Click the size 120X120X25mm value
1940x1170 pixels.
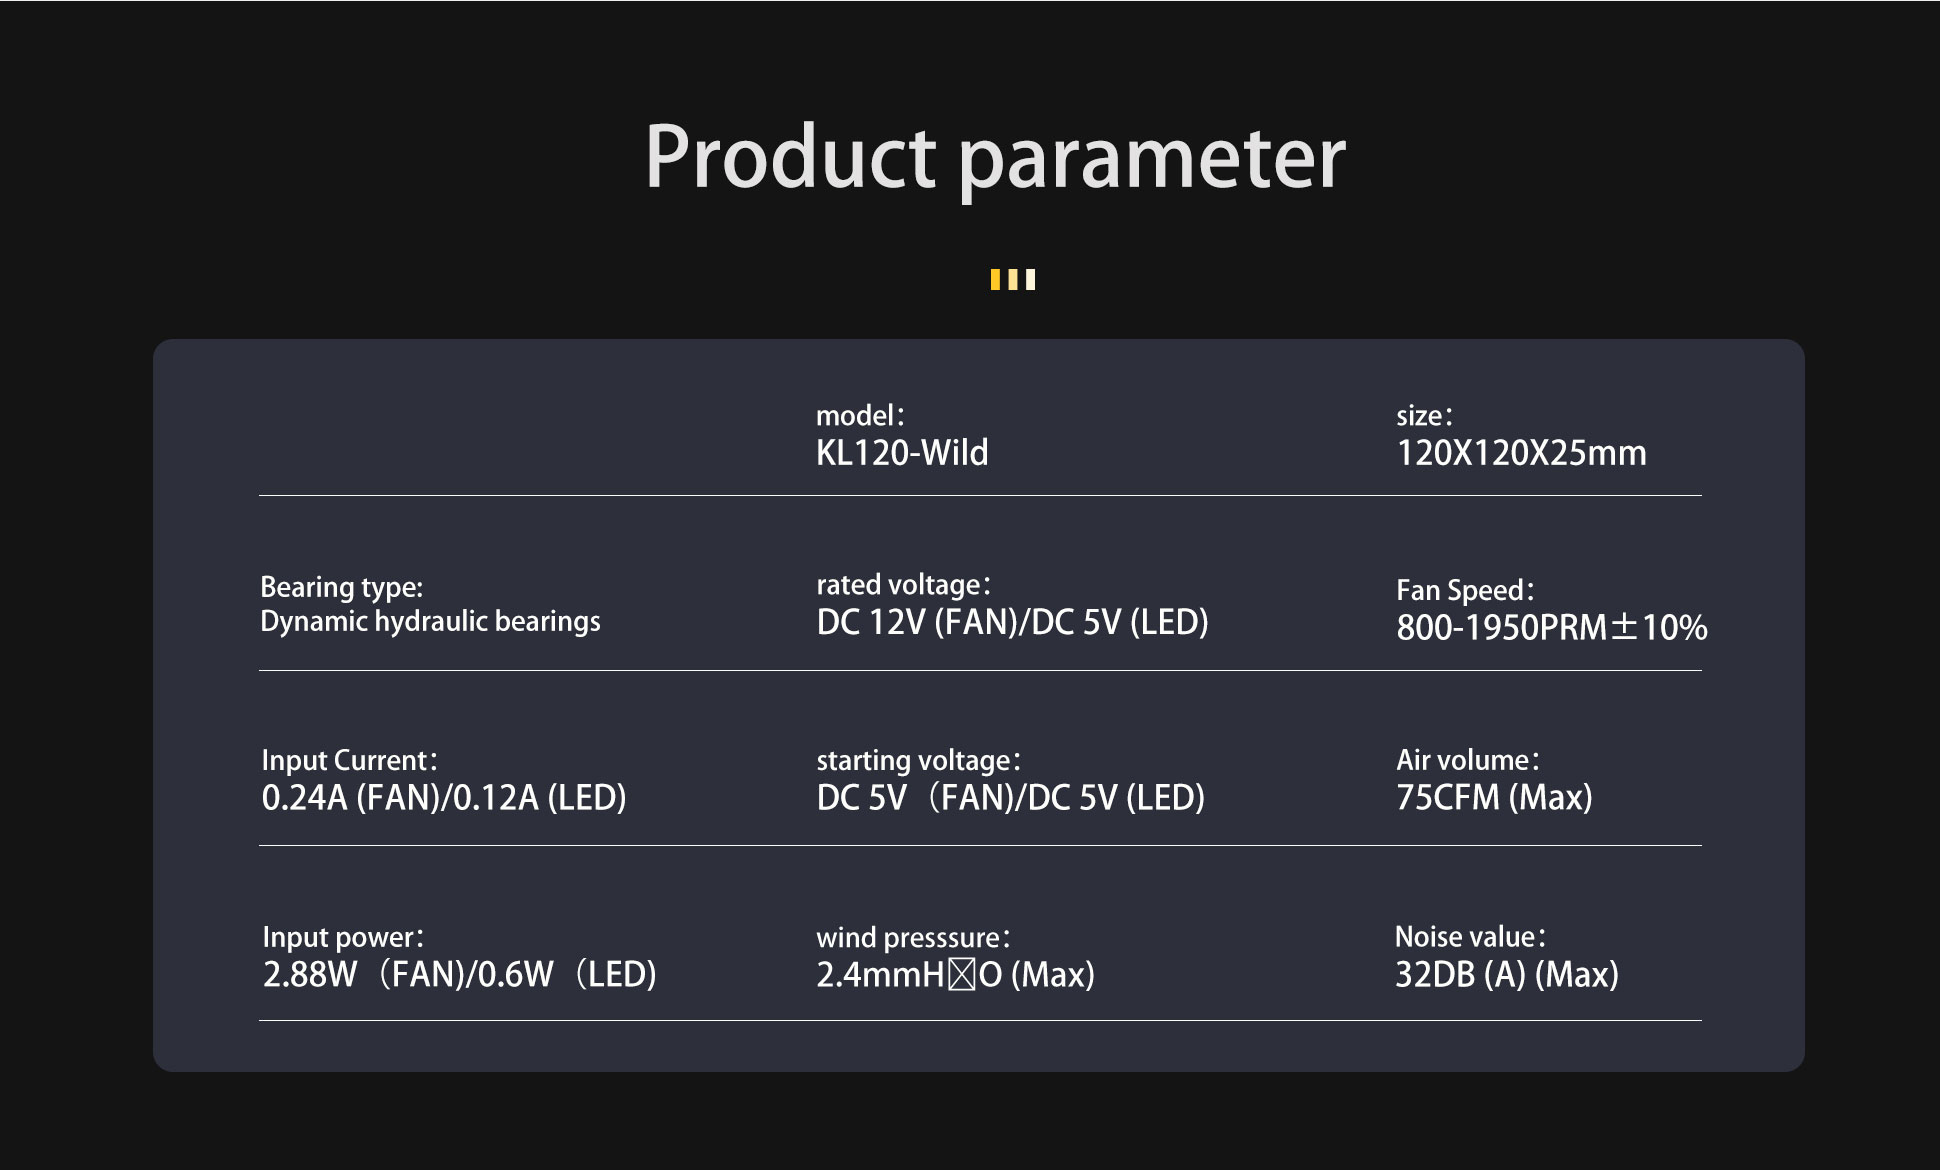[1521, 453]
